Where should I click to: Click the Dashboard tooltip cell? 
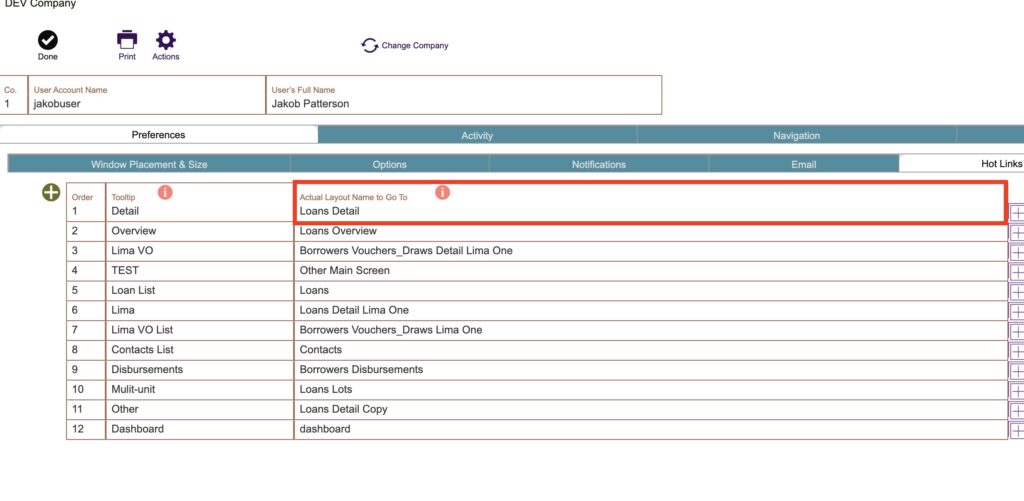pos(199,429)
